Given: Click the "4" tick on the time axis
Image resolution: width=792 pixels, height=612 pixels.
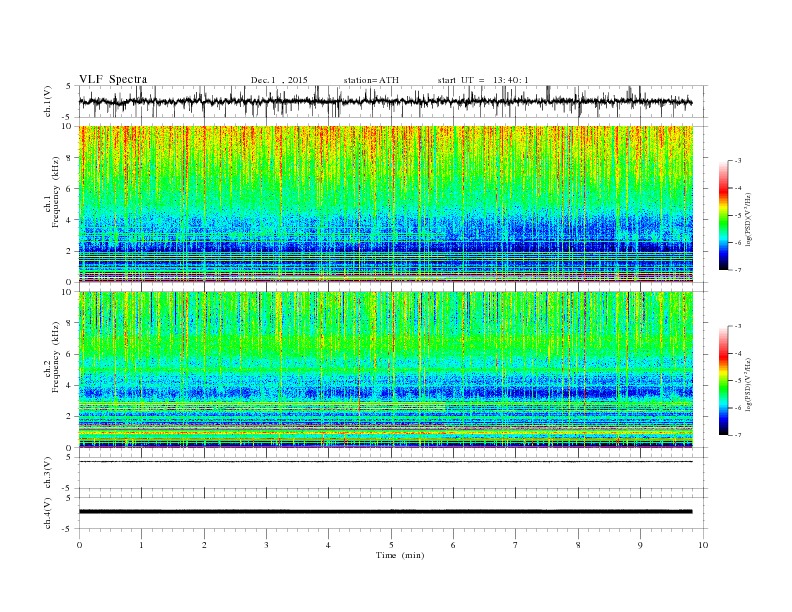Looking at the screenshot, I should (x=328, y=545).
